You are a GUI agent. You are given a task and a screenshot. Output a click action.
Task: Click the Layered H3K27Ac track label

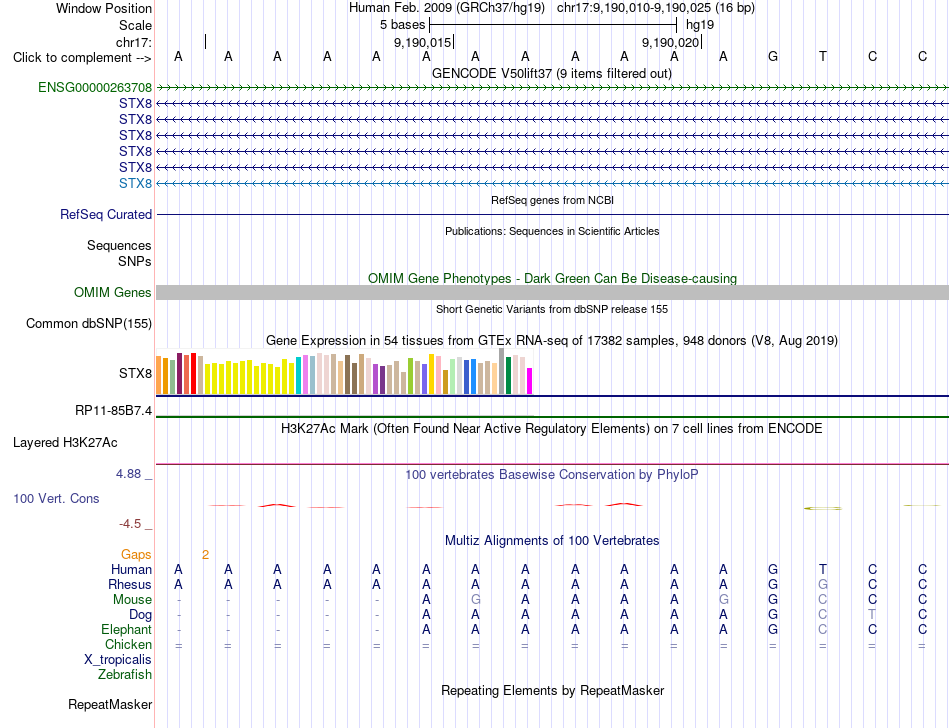[x=65, y=443]
